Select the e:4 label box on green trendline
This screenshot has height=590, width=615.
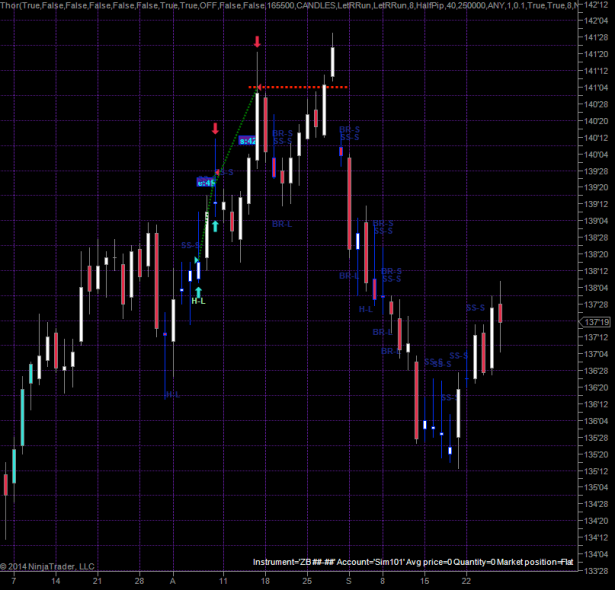point(206,182)
